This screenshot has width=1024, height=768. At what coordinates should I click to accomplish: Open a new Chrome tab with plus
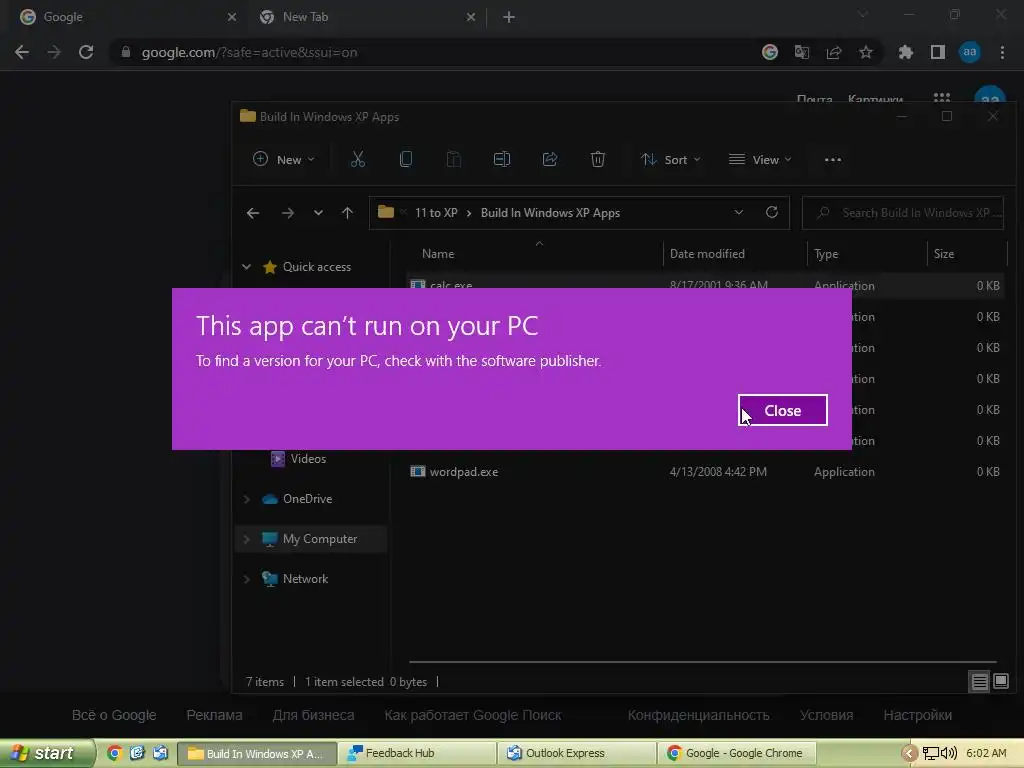point(509,17)
